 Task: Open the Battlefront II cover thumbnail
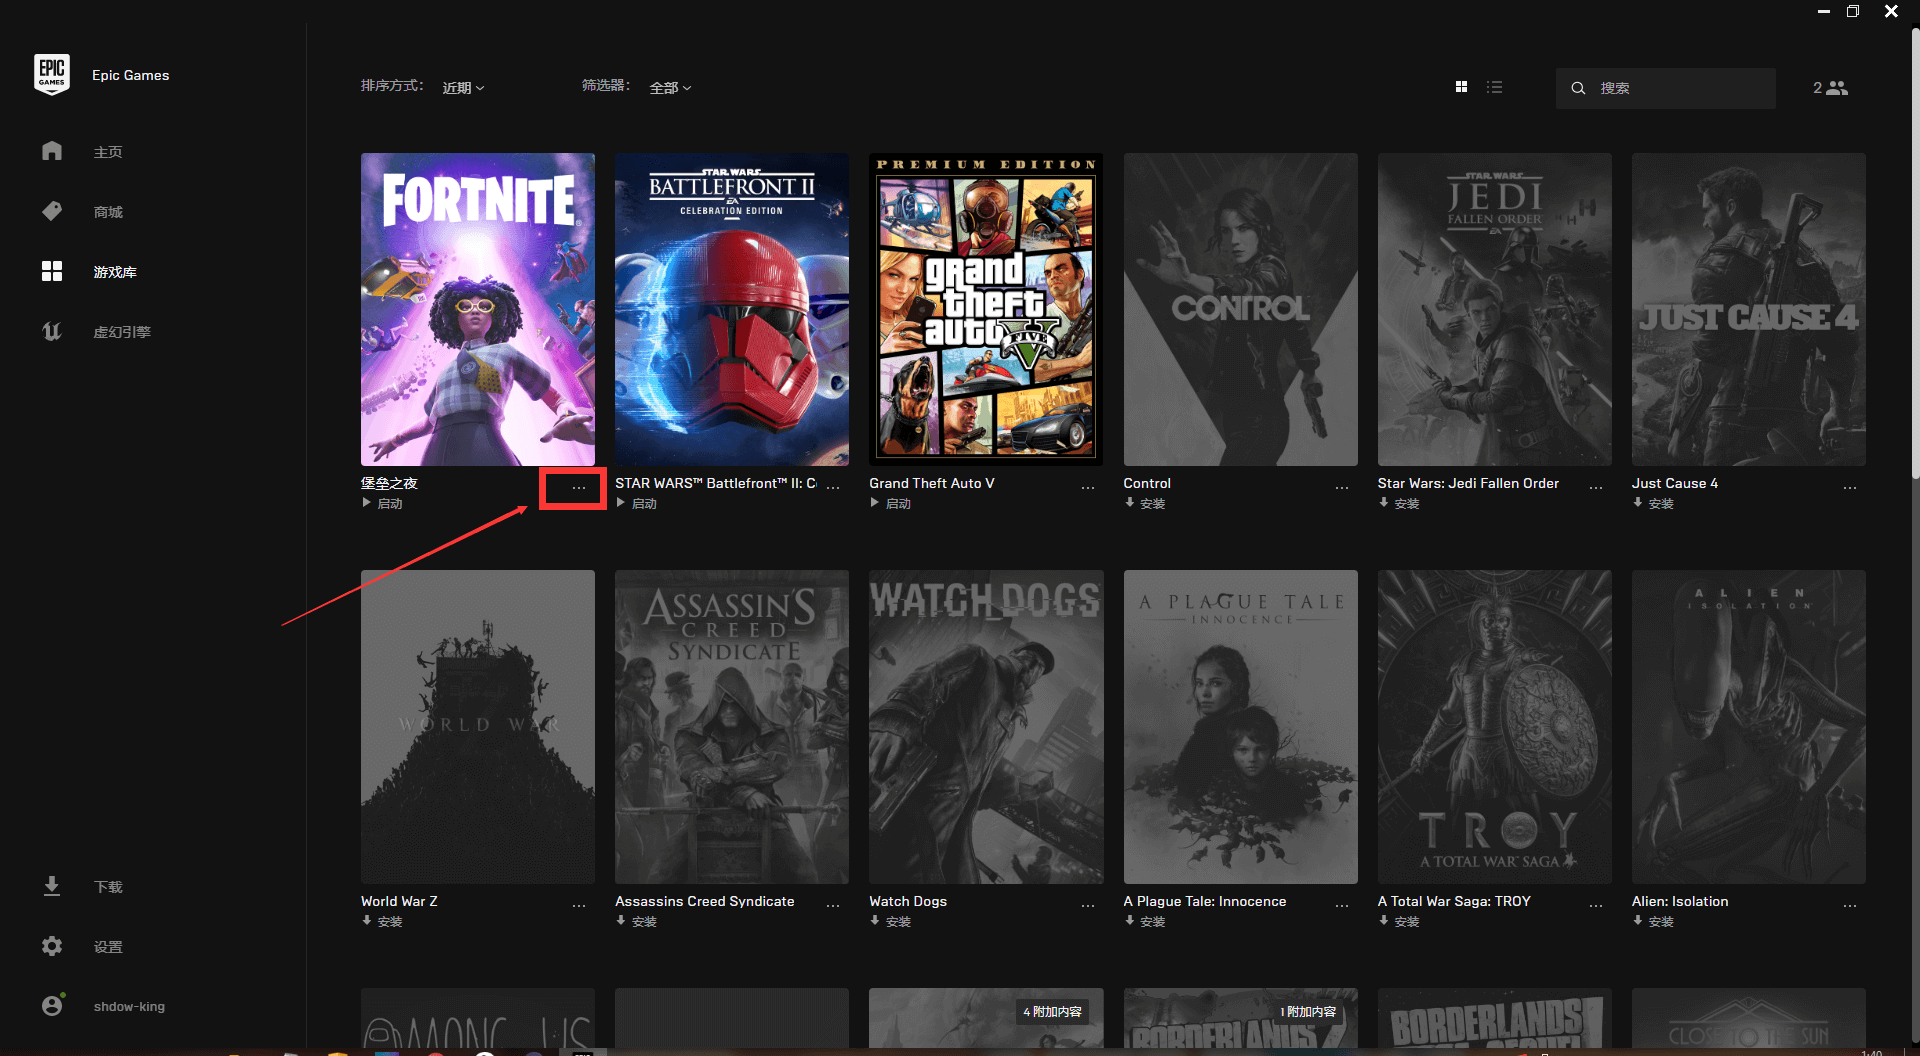pyautogui.click(x=732, y=309)
